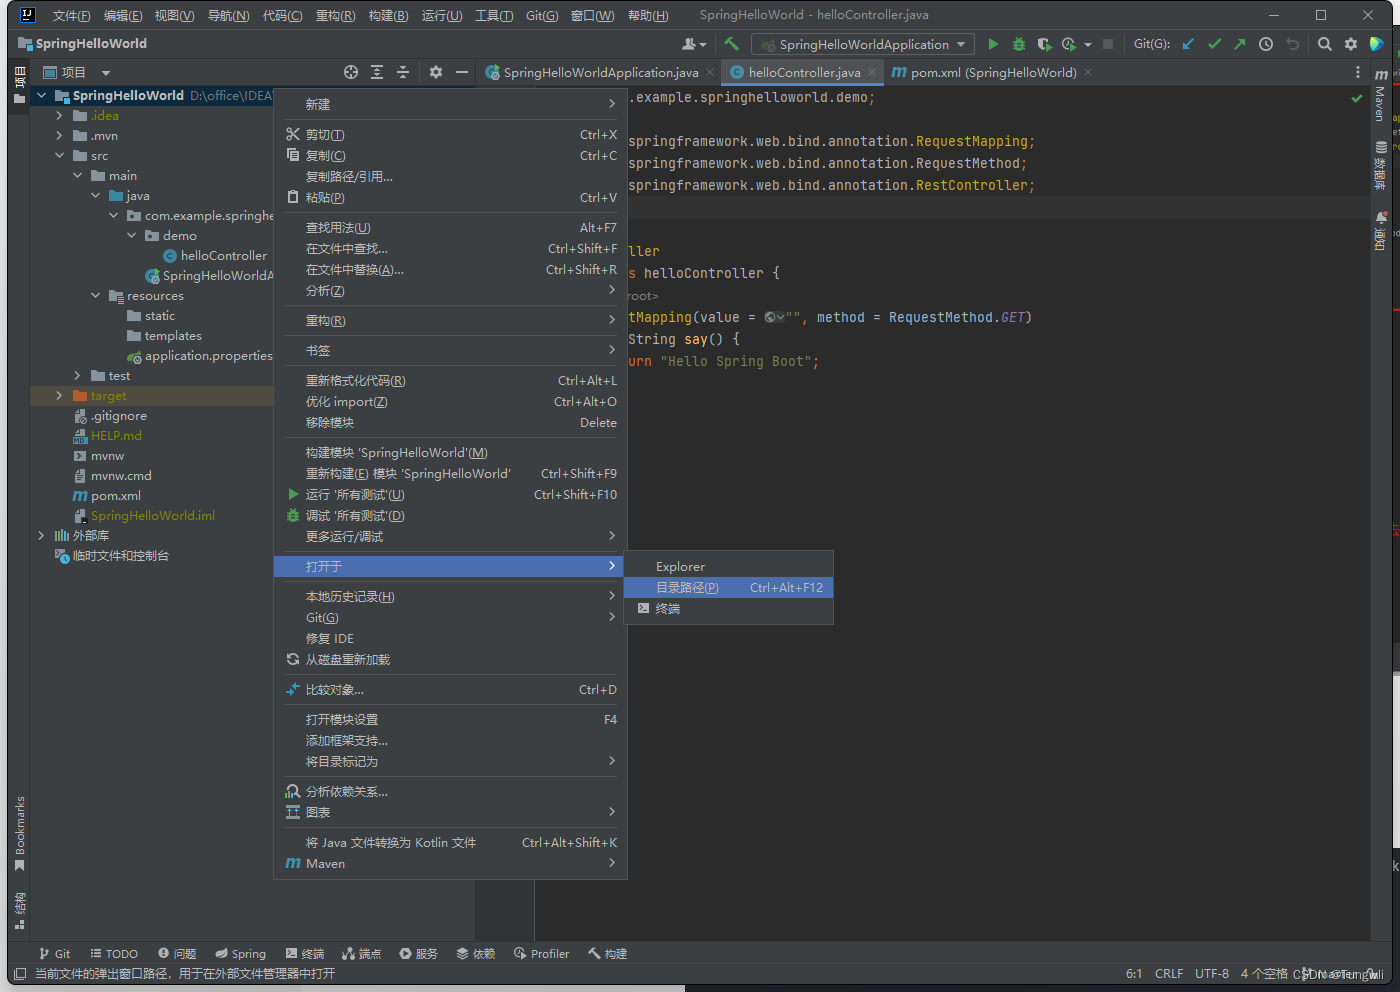Hide project panel with minus icon
This screenshot has height=992, width=1400.
pos(462,72)
